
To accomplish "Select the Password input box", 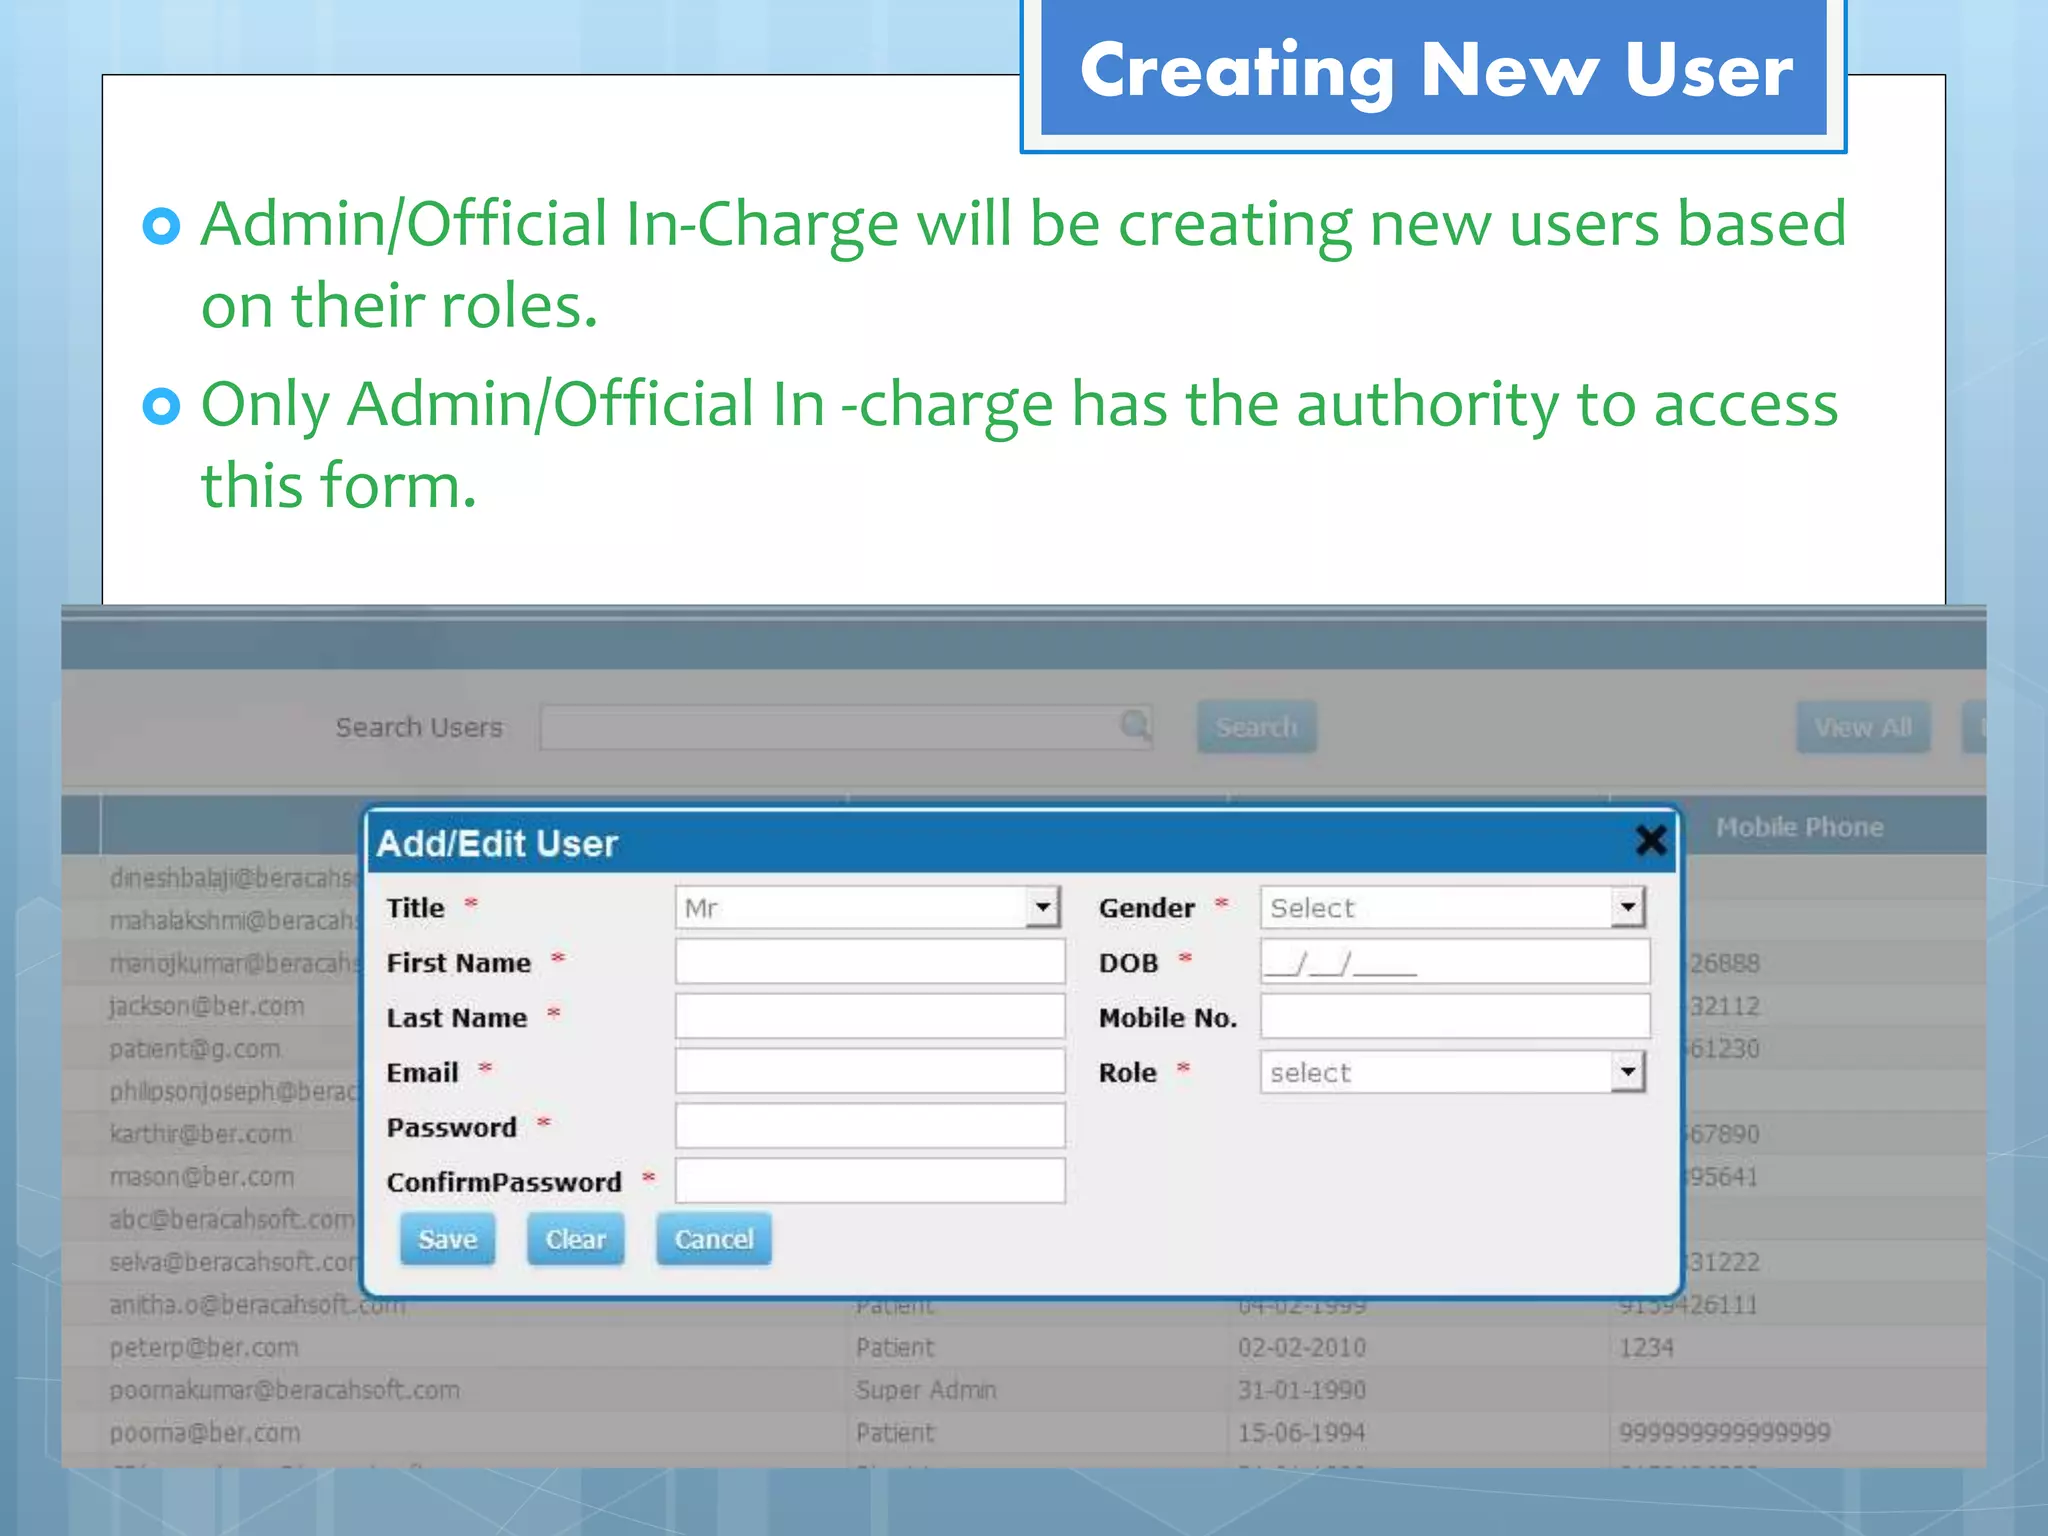I will (869, 1127).
